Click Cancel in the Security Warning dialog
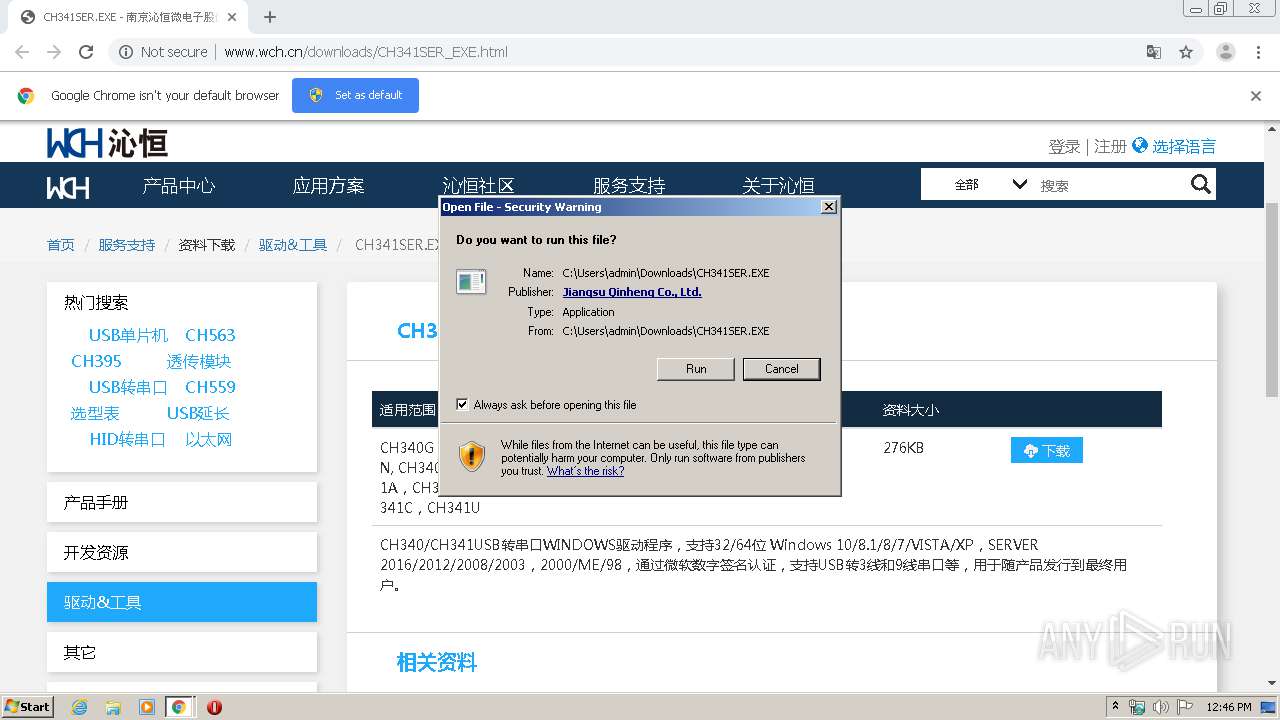1280x720 pixels. (782, 369)
